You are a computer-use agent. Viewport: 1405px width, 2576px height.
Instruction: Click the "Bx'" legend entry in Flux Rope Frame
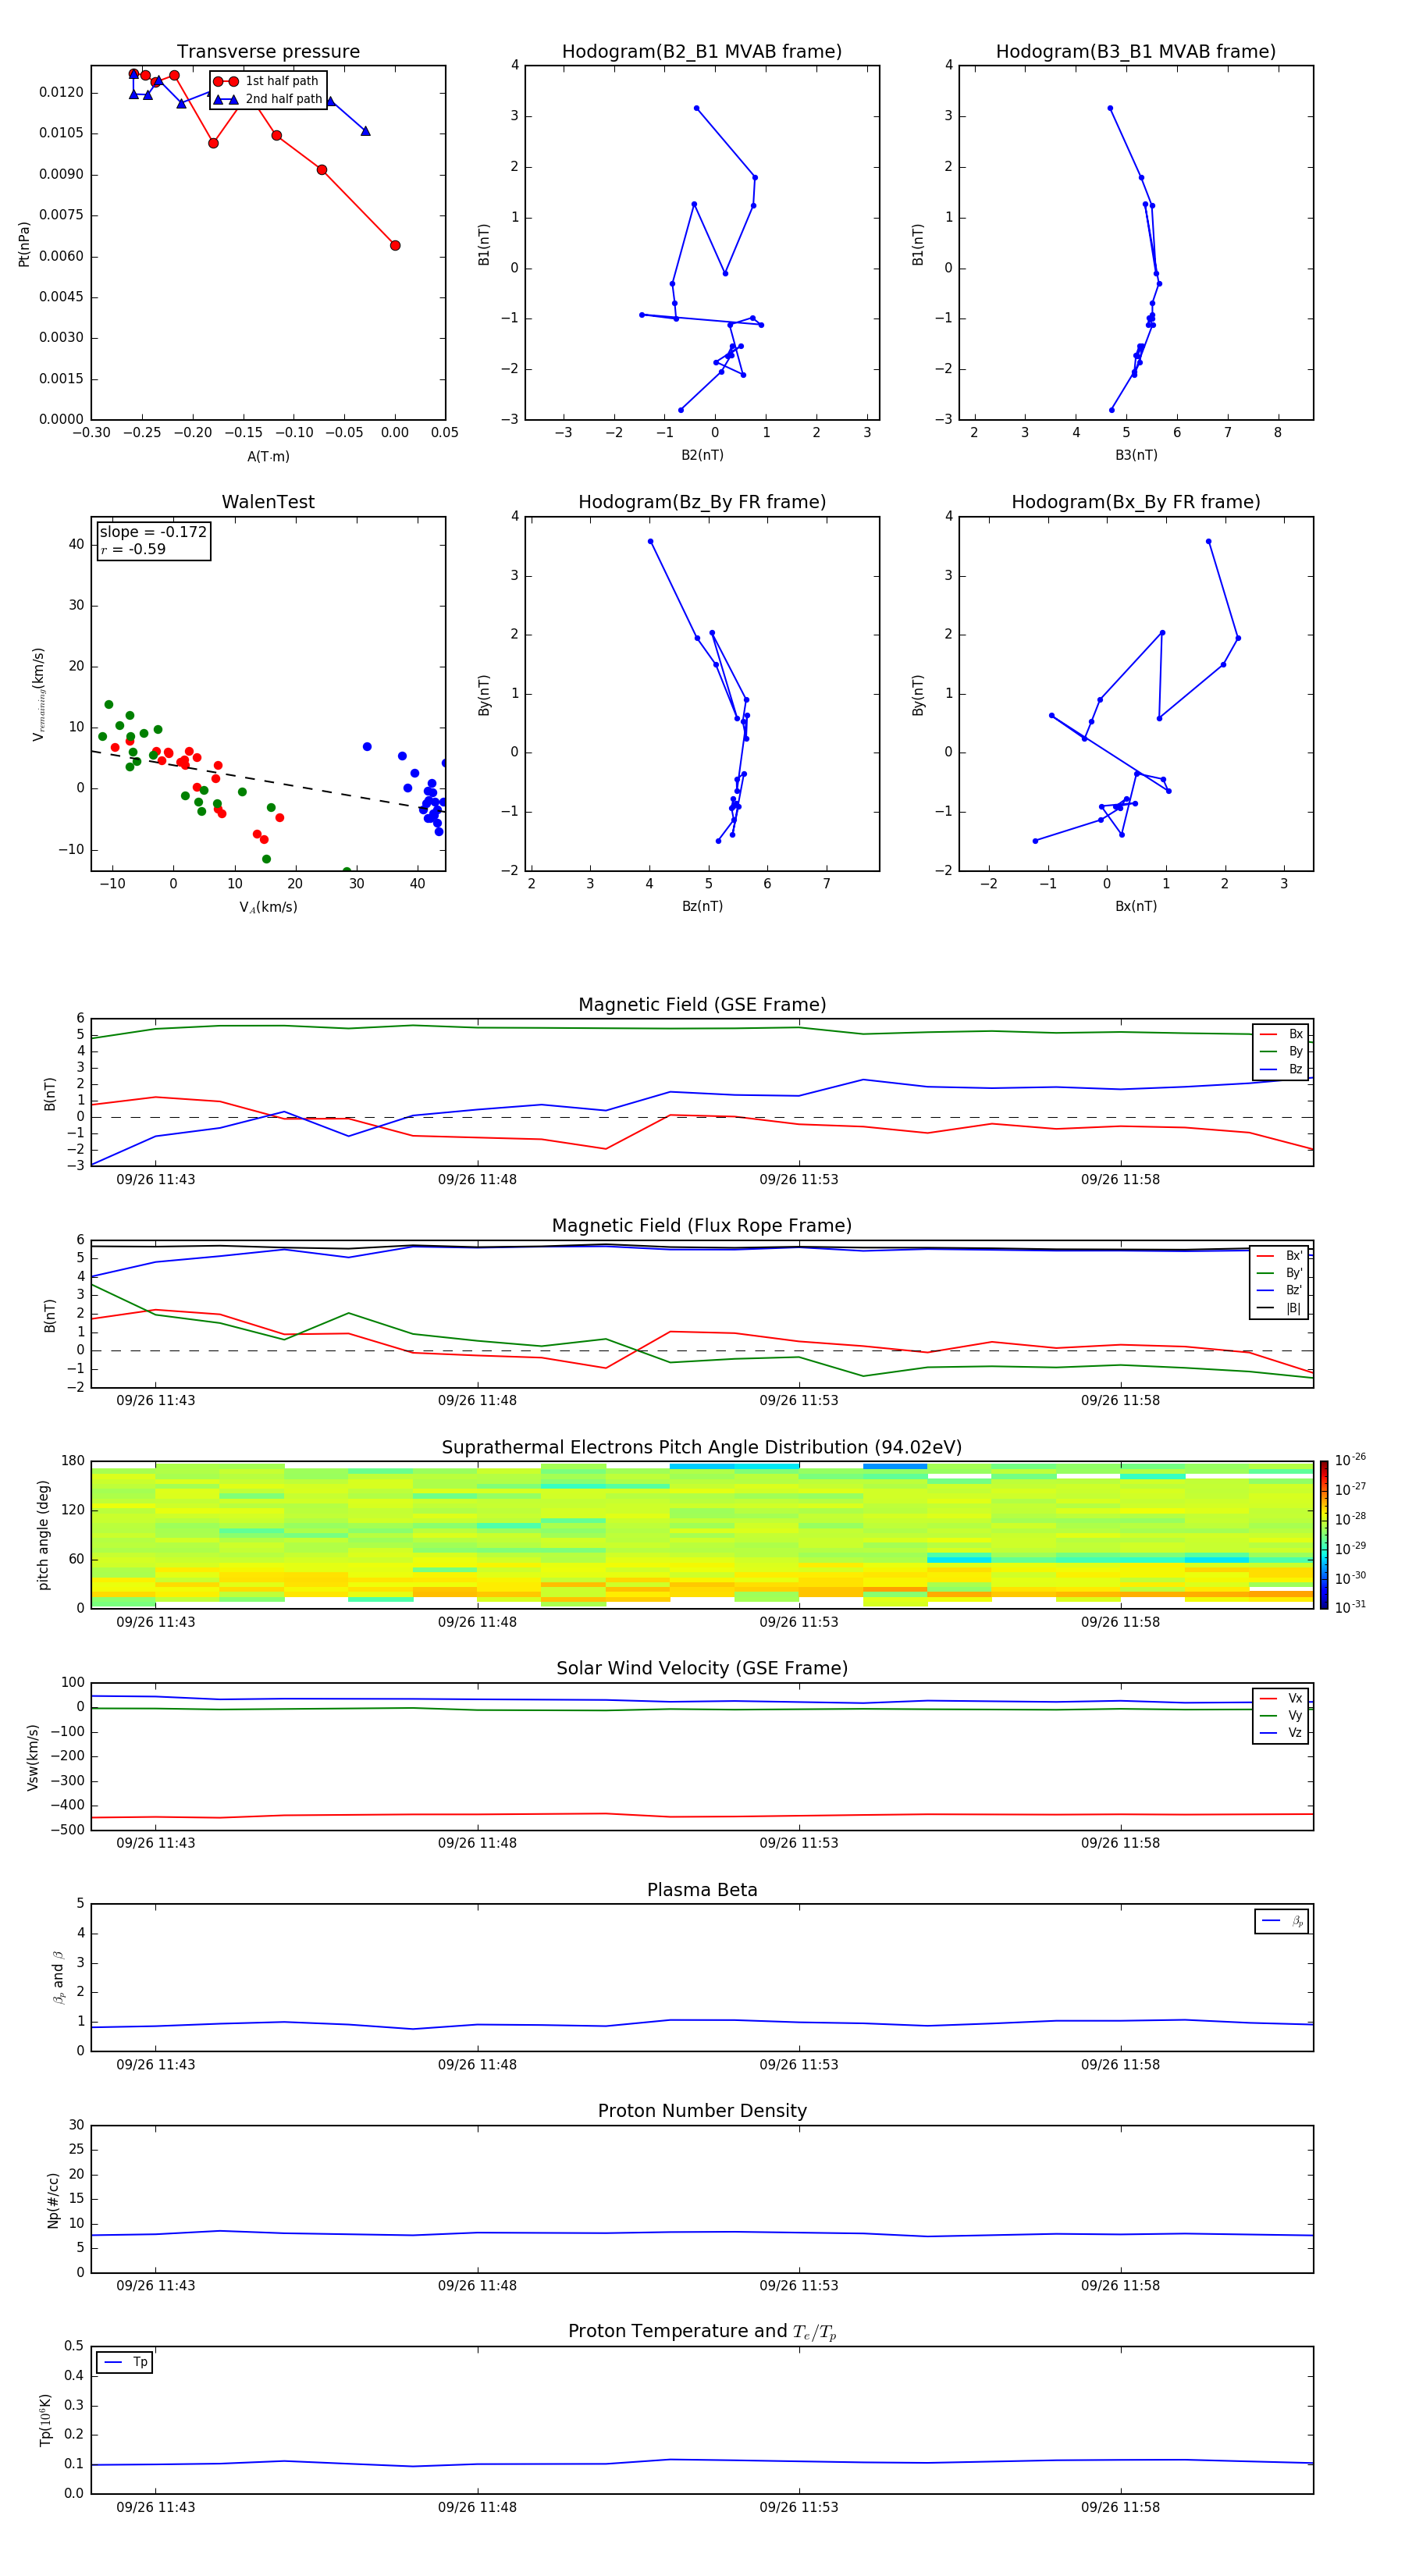point(1280,1256)
